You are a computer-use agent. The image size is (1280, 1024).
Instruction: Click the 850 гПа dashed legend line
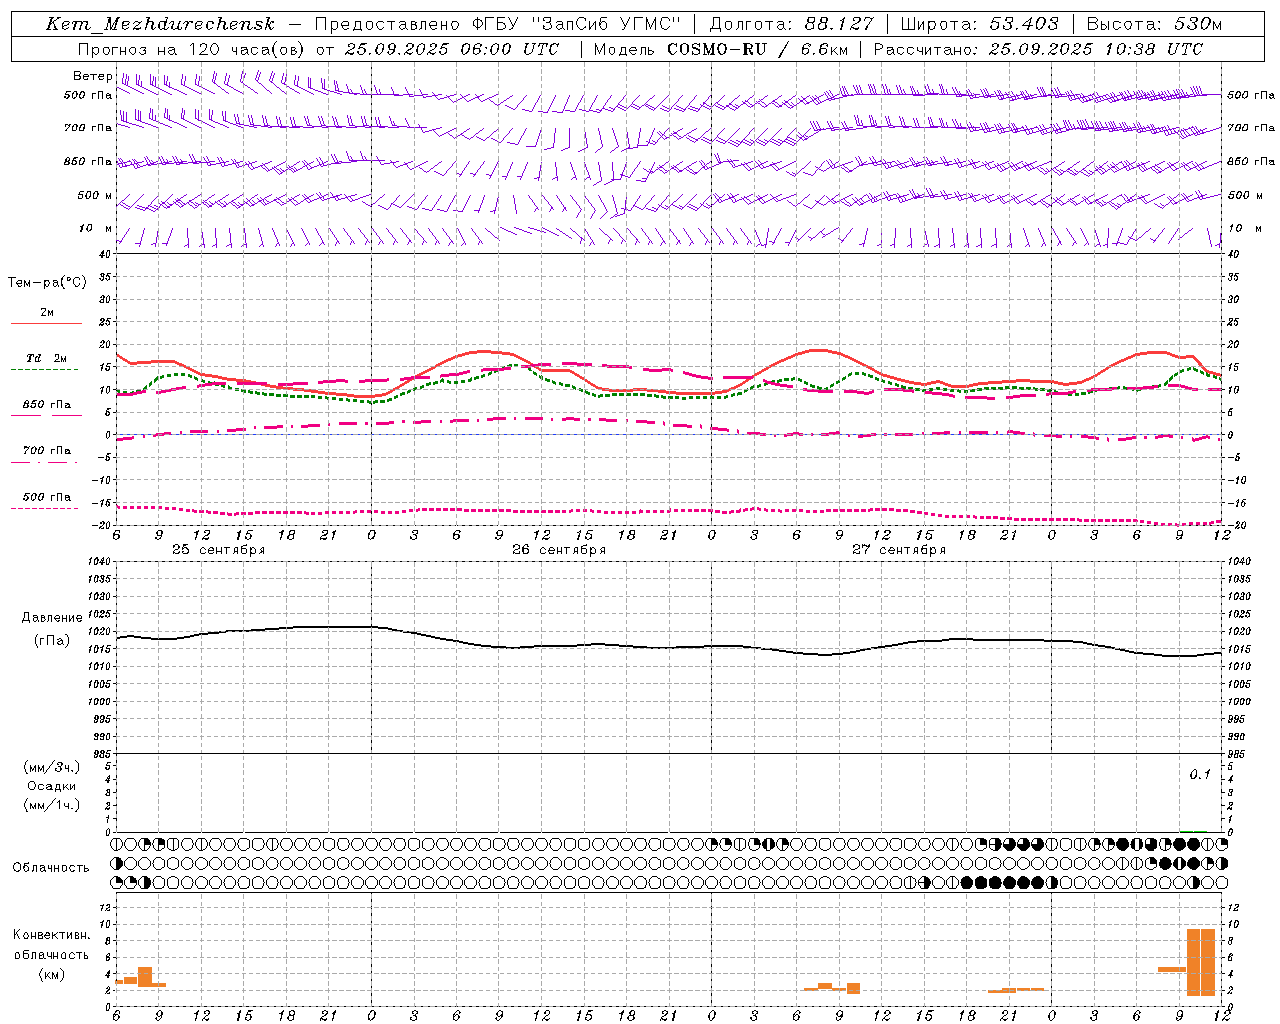(45, 415)
